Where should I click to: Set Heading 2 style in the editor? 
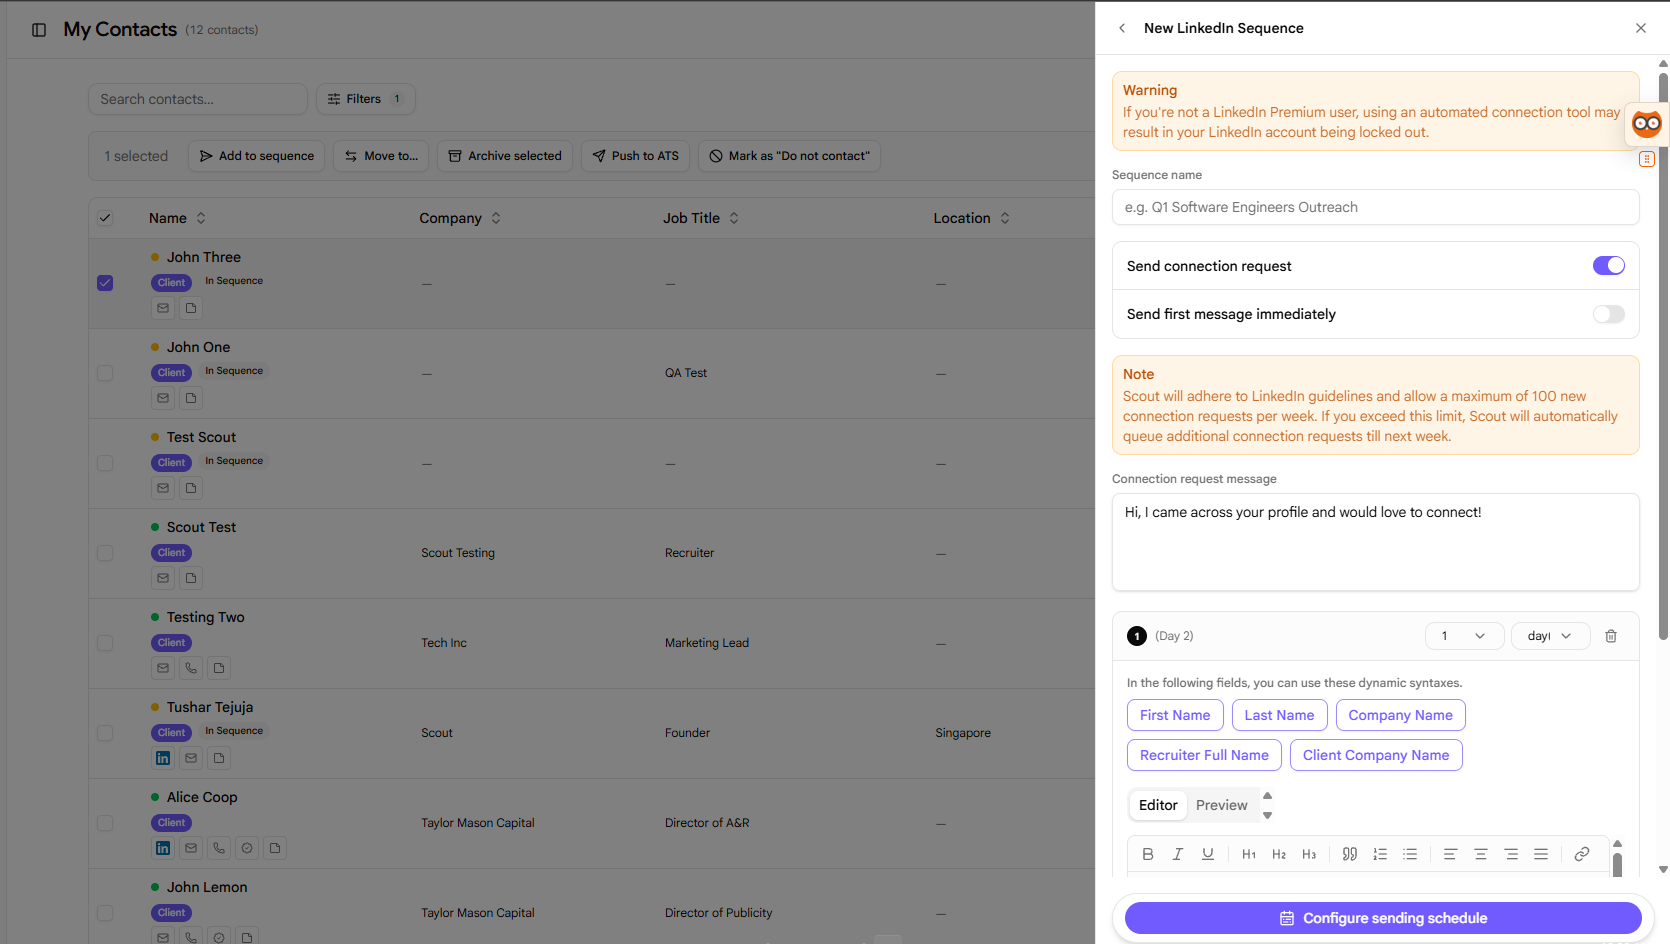tap(1279, 854)
